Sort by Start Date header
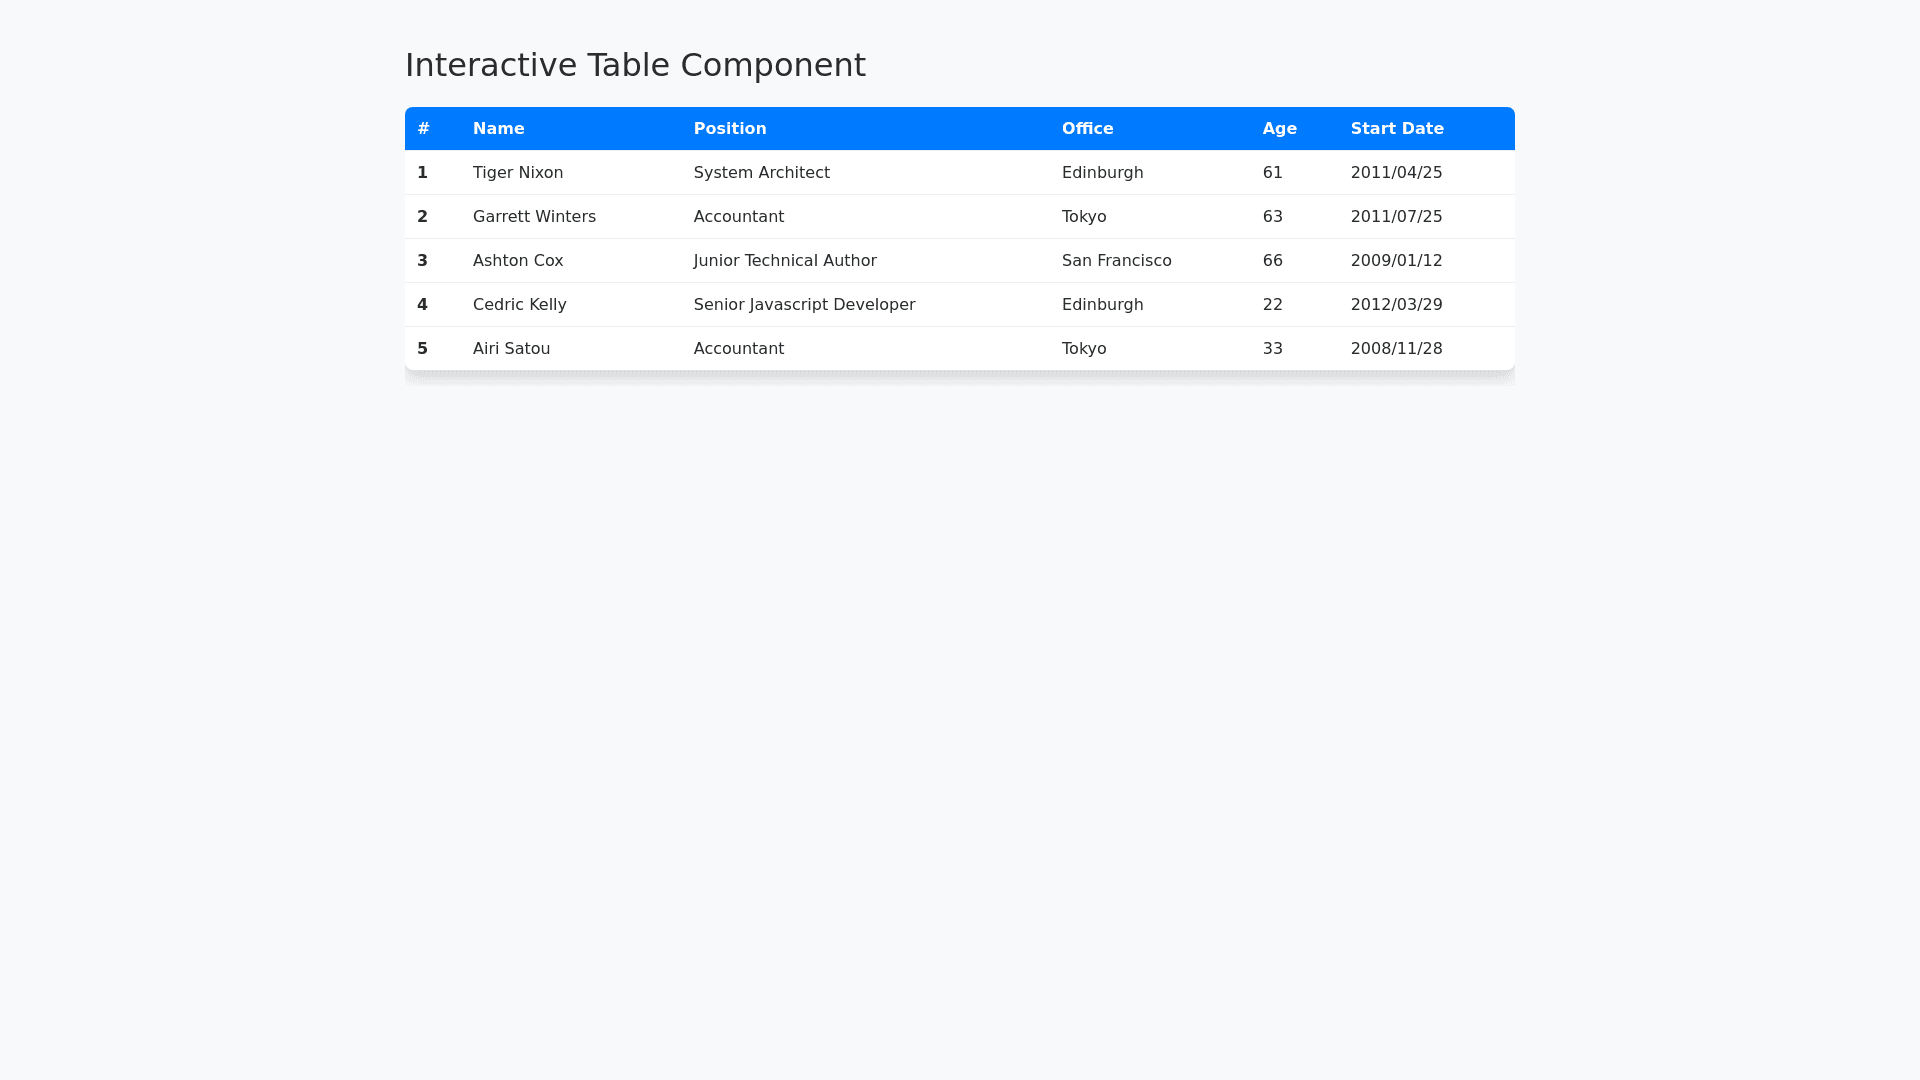This screenshot has width=1920, height=1080. click(1396, 128)
